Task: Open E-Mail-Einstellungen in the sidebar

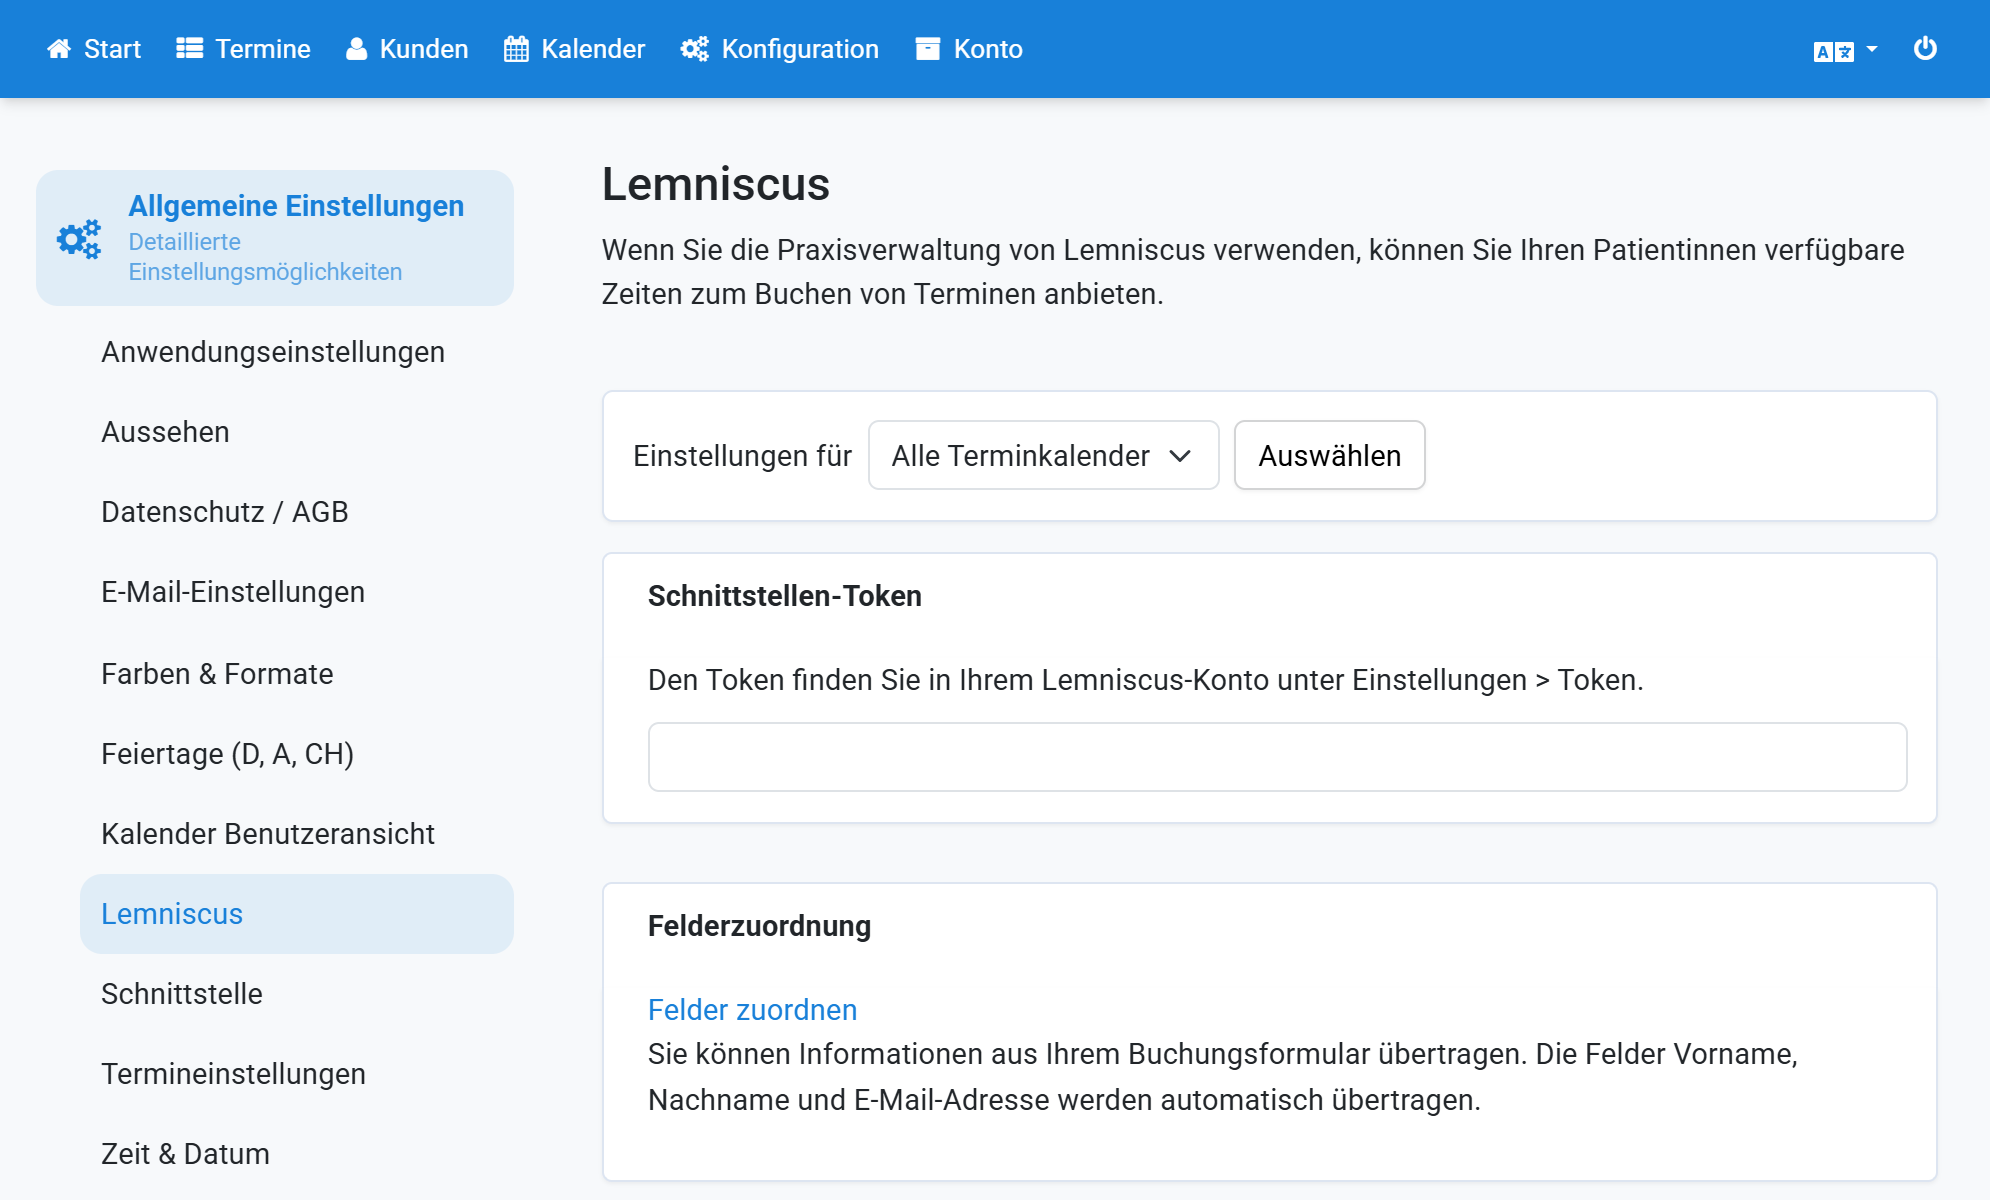Action: click(233, 592)
